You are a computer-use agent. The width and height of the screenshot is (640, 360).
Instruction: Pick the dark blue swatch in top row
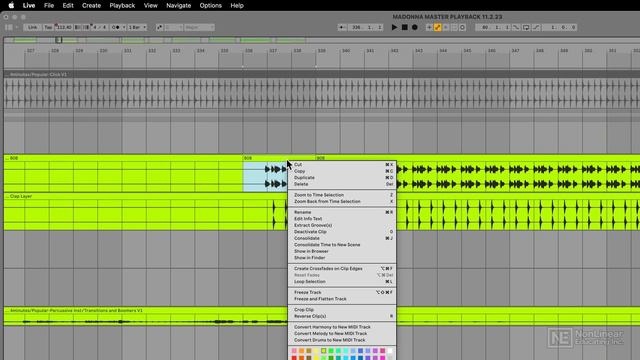360,351
